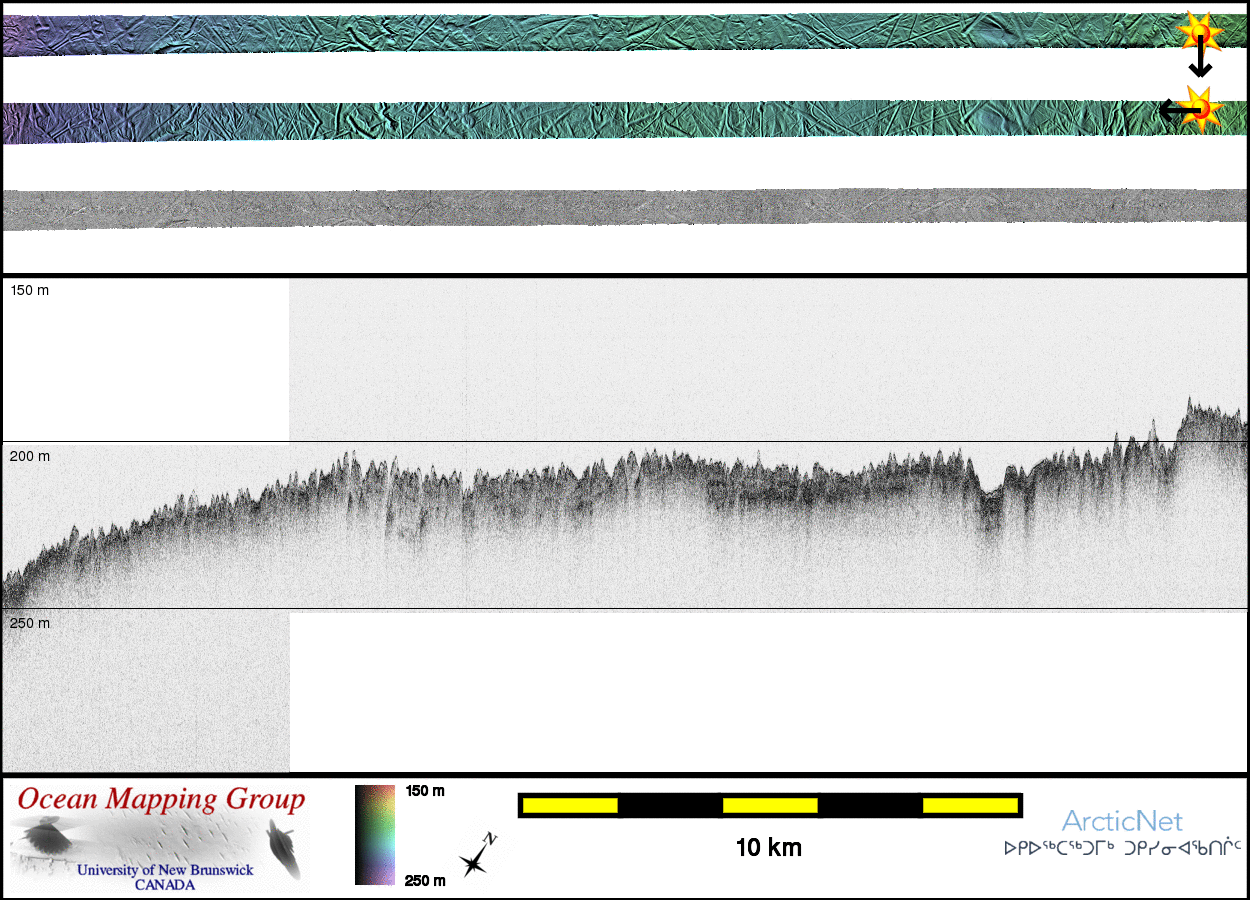Click the right vessel image in logo

click(282, 846)
